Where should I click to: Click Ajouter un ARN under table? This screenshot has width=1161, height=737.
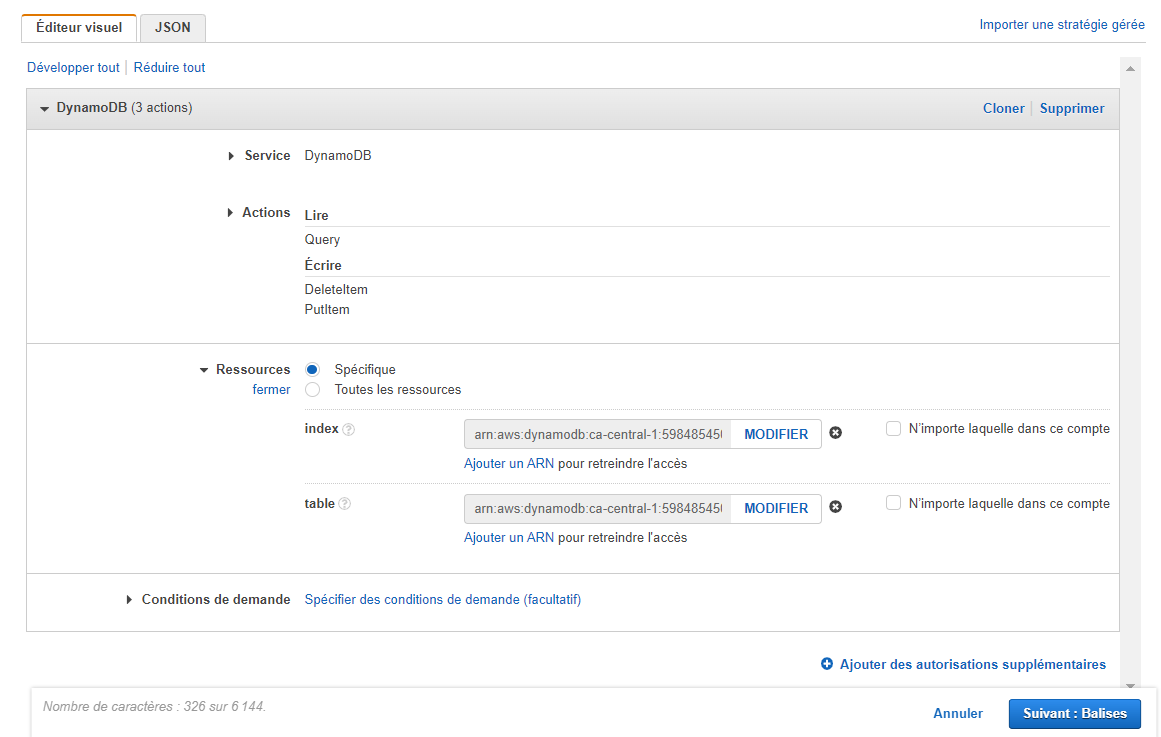[509, 538]
